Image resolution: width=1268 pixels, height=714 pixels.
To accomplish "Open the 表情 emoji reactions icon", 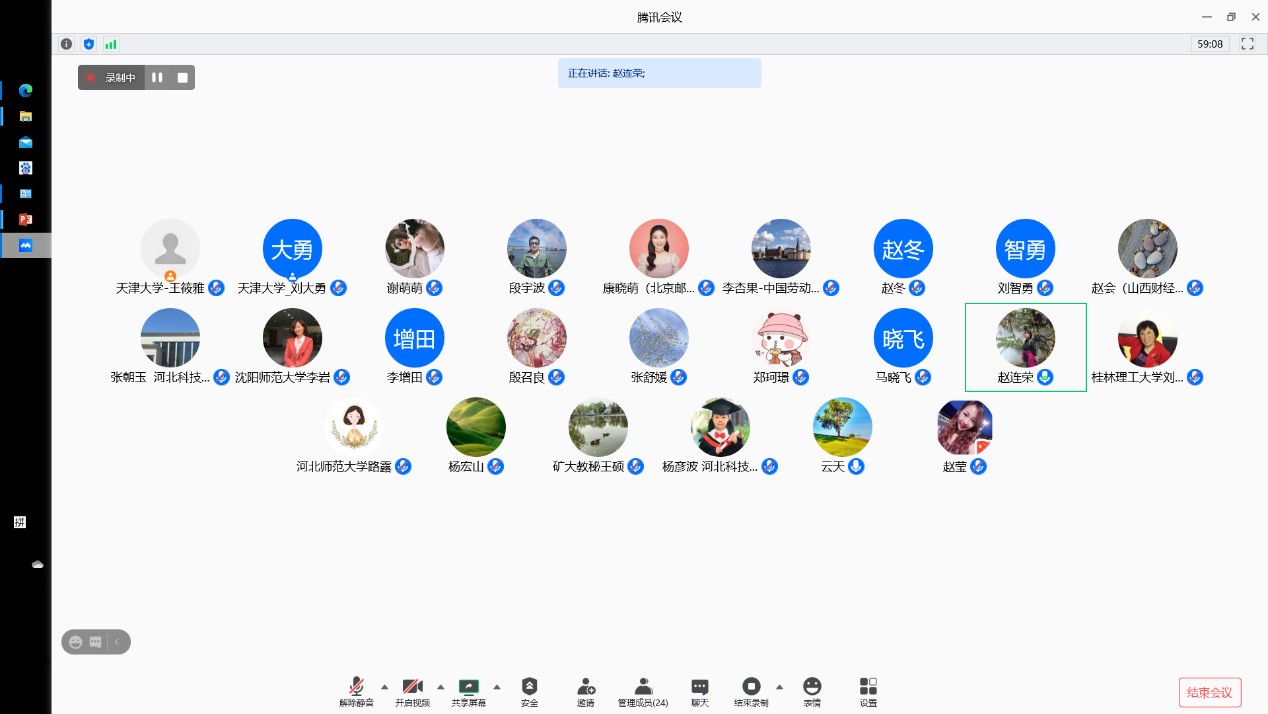I will (812, 688).
